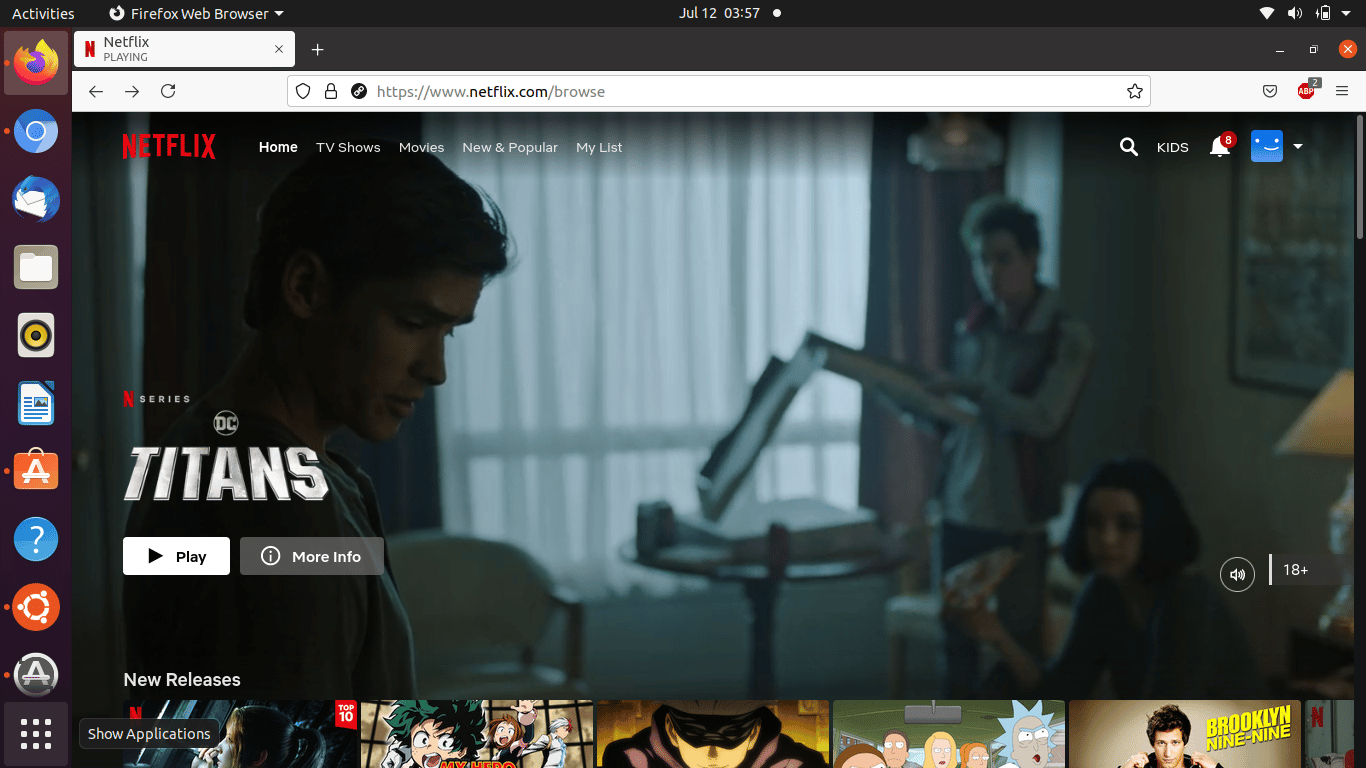1366x768 pixels.
Task: Go to Netflix Home tab
Action: pyautogui.click(x=278, y=147)
